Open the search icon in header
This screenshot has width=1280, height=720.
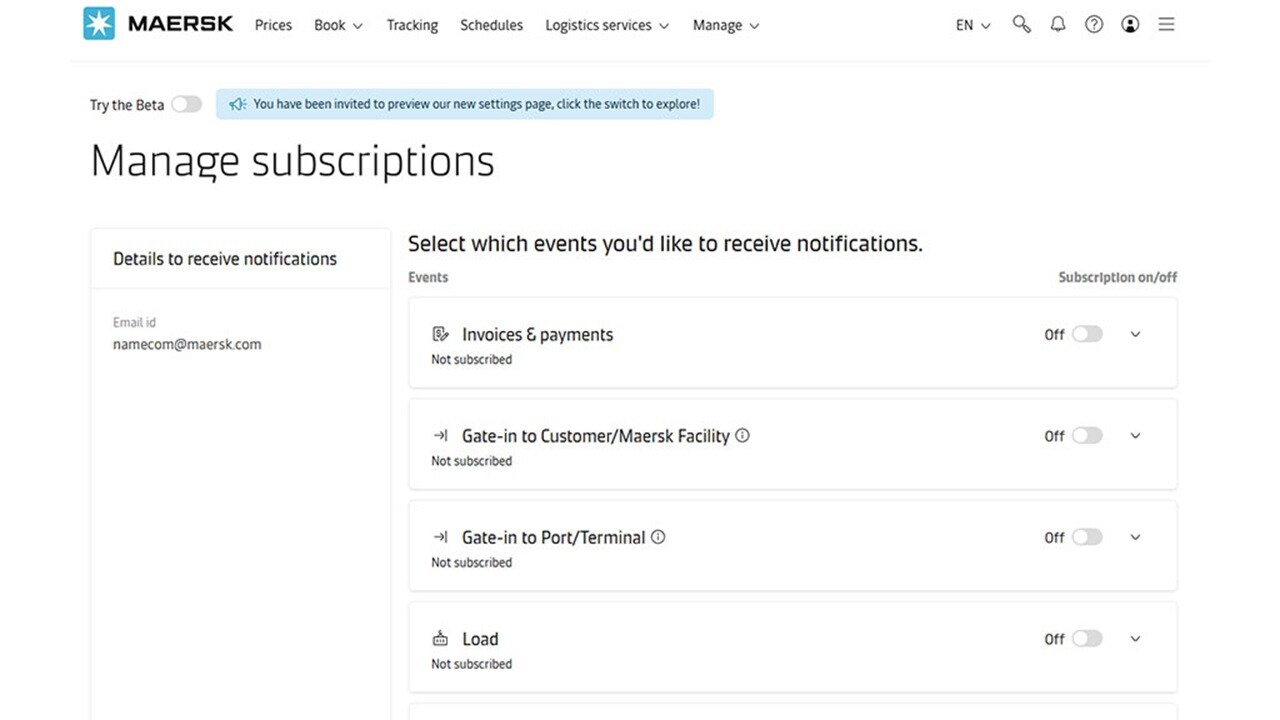(x=1021, y=25)
